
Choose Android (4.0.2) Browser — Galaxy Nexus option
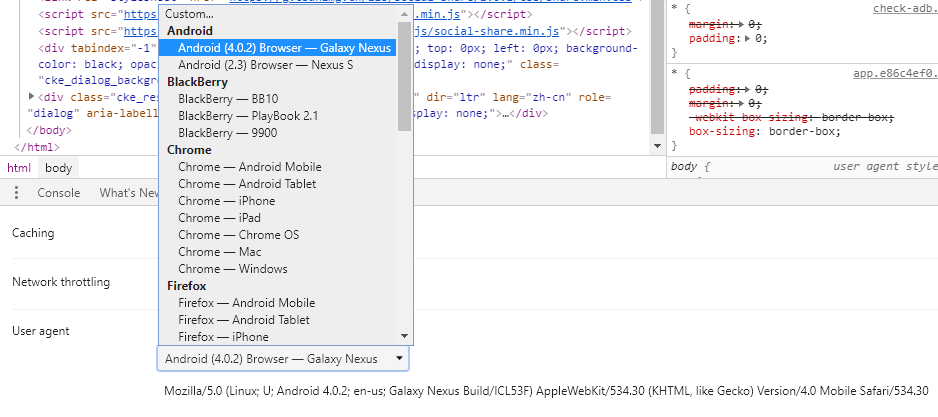click(278, 48)
